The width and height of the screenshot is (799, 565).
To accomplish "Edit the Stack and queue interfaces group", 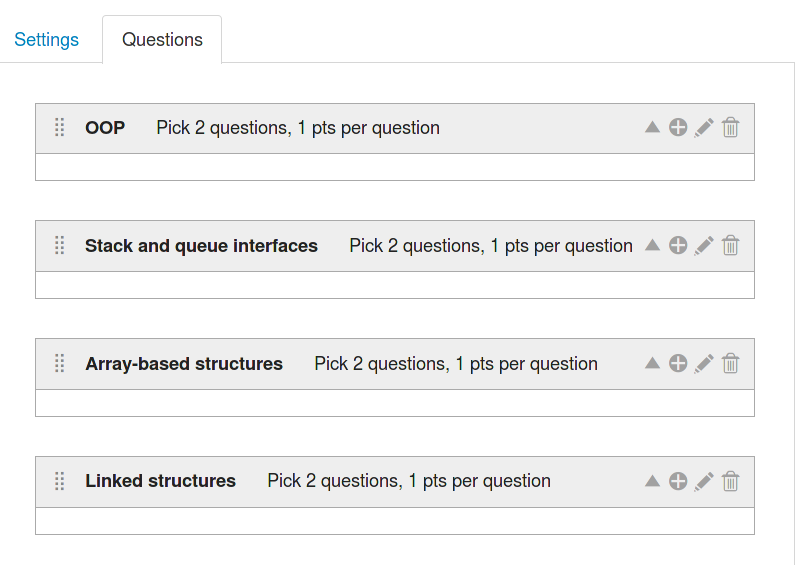I will 704,246.
